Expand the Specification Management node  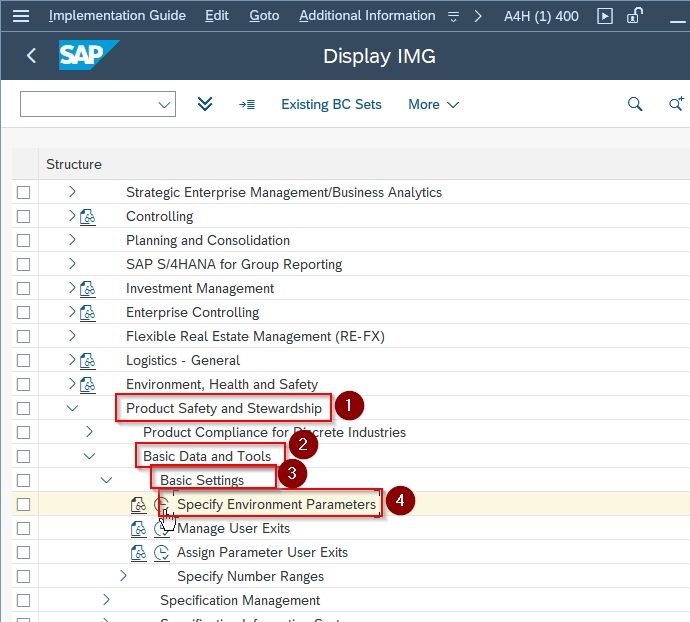pos(106,600)
